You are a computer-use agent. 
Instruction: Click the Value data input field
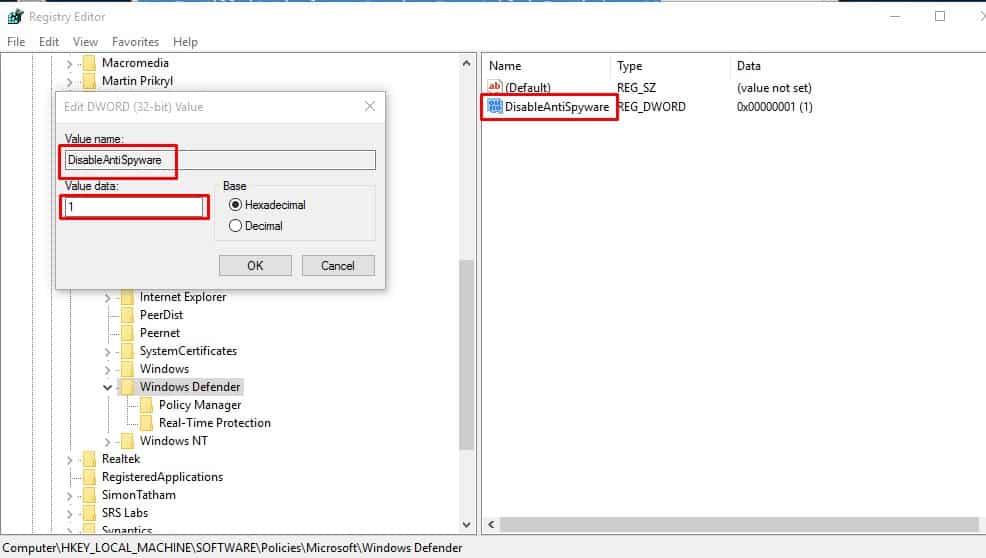(134, 207)
